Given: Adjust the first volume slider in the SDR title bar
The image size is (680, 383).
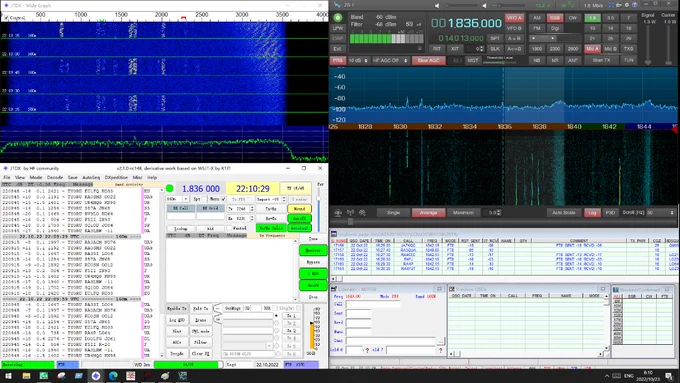Looking at the screenshot, I should click(461, 5).
